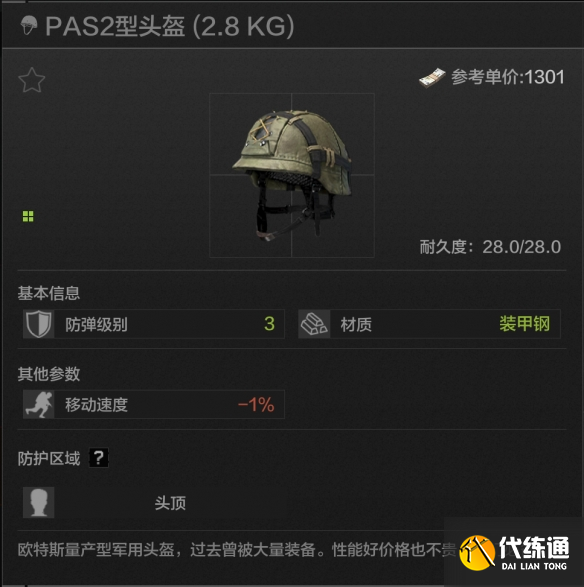Select the 材质 装甲钢 row
584x587 pixels.
tap(429, 324)
